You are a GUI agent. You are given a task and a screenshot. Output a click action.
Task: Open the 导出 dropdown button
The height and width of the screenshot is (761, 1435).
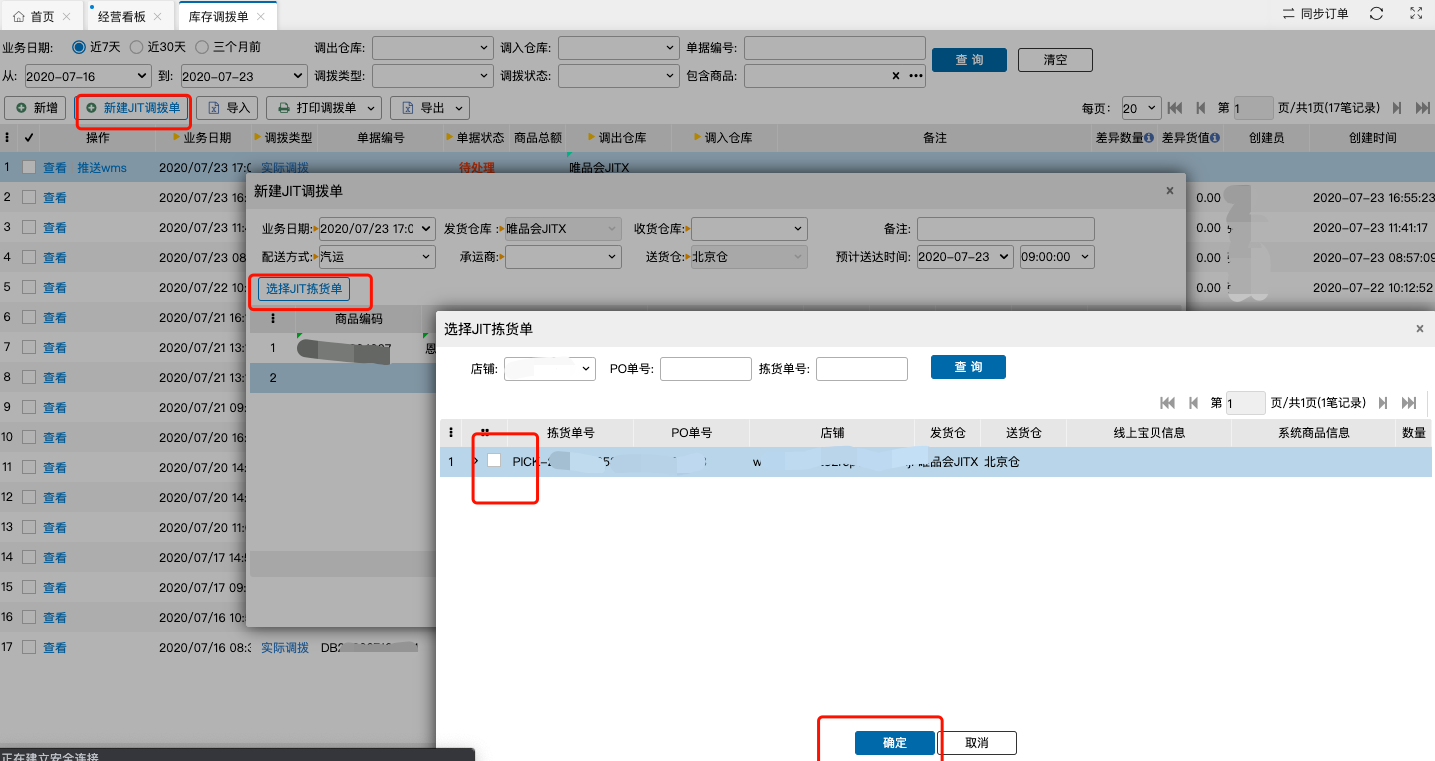429,108
